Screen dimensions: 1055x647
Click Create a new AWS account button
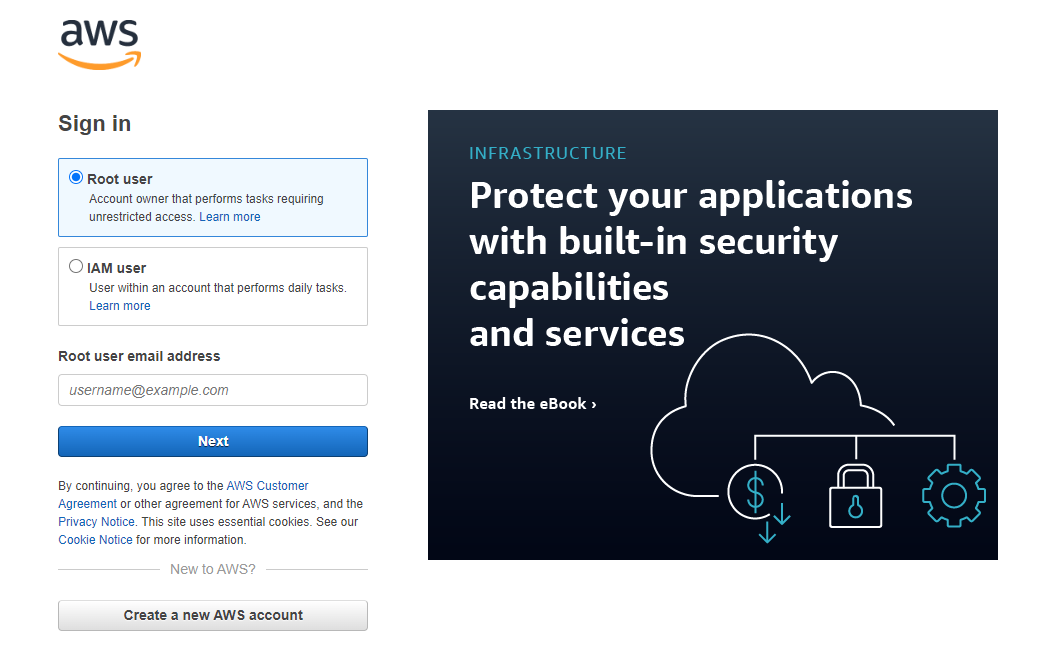tap(213, 615)
